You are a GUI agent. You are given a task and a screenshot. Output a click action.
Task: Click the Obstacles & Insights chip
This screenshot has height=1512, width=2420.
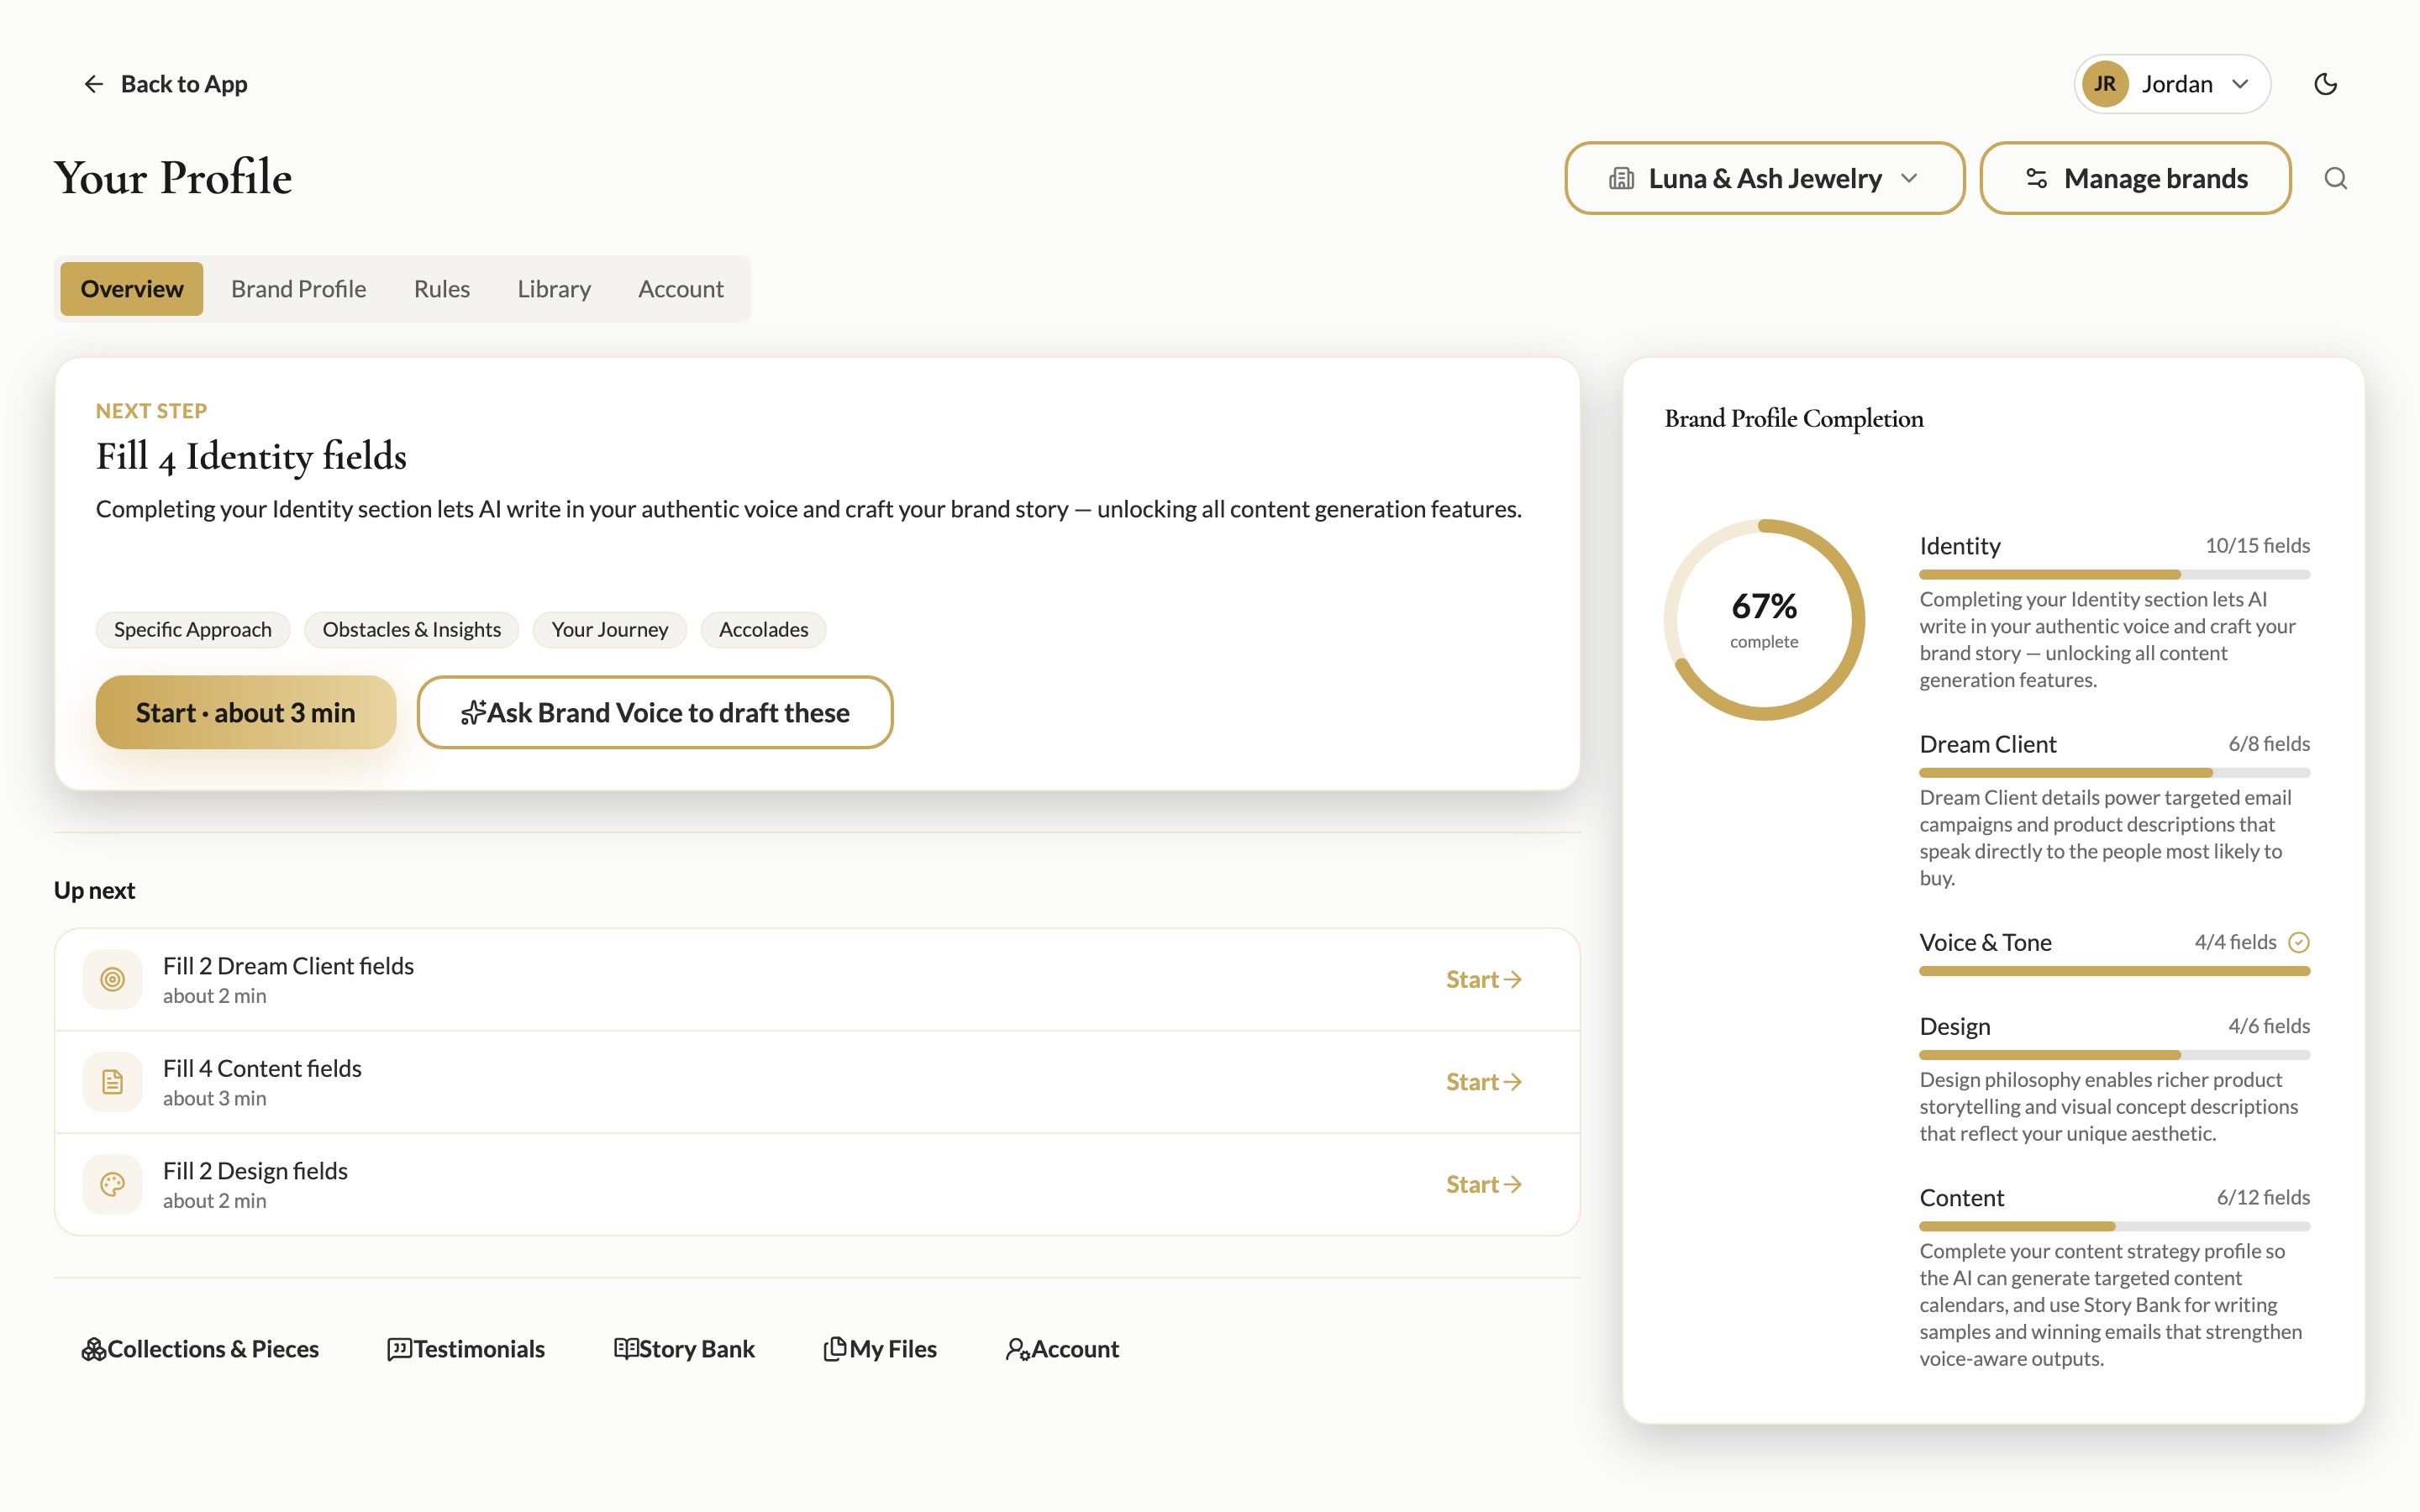(411, 629)
